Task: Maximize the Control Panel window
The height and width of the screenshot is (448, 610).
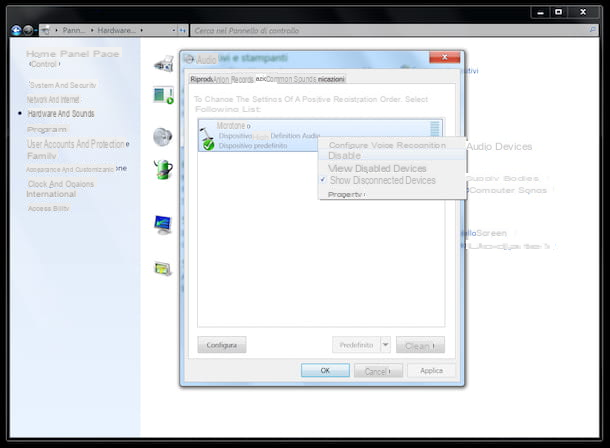Action: pos(558,12)
